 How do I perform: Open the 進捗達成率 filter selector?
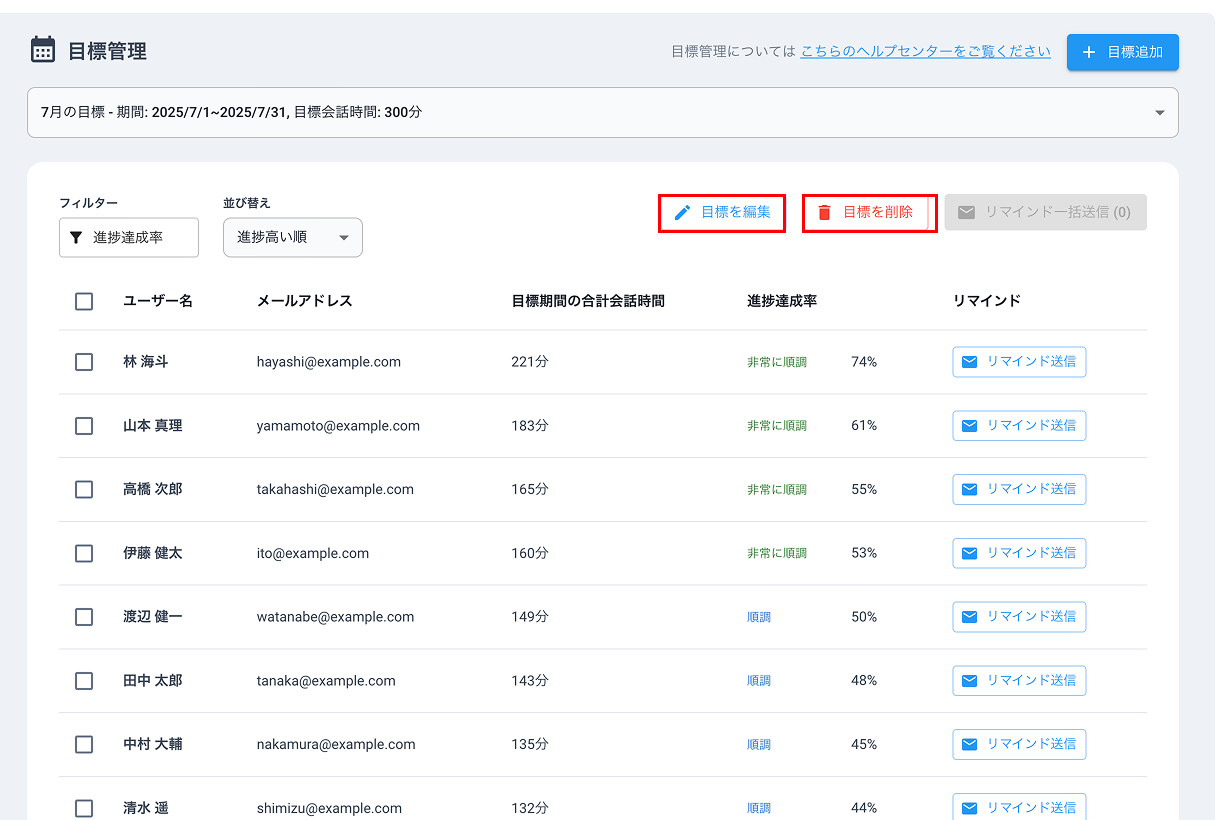pyautogui.click(x=128, y=238)
